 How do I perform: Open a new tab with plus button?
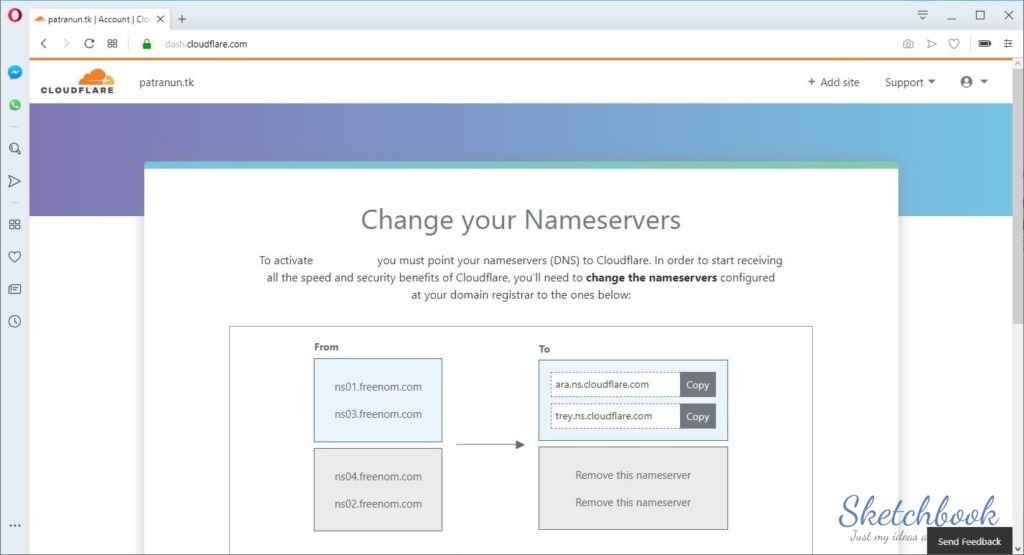(x=182, y=19)
